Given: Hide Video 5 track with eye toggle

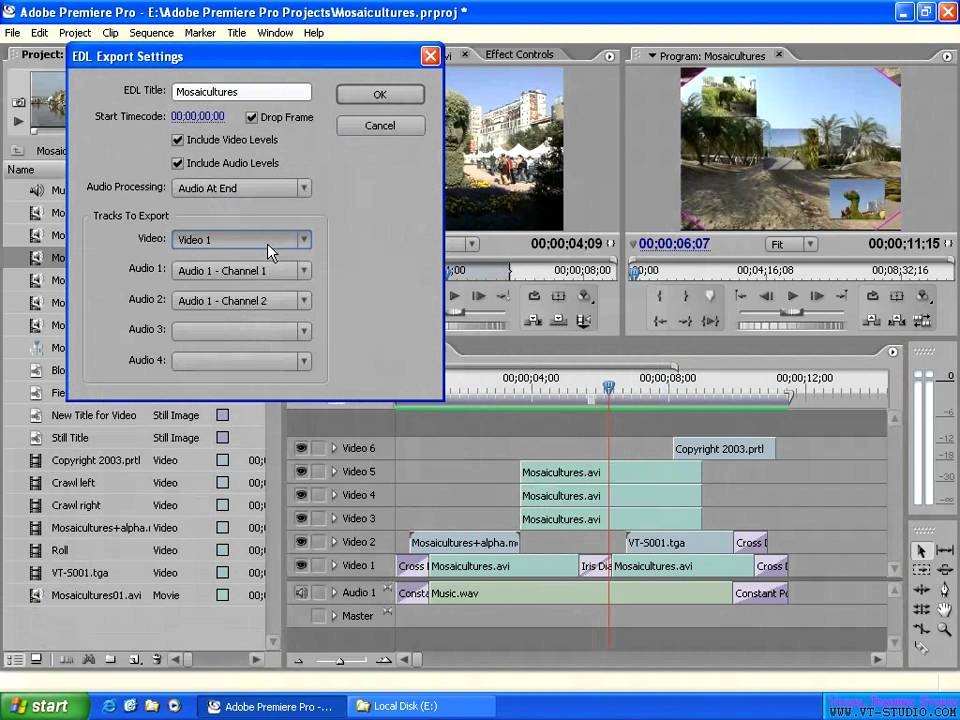Looking at the screenshot, I should pos(301,471).
